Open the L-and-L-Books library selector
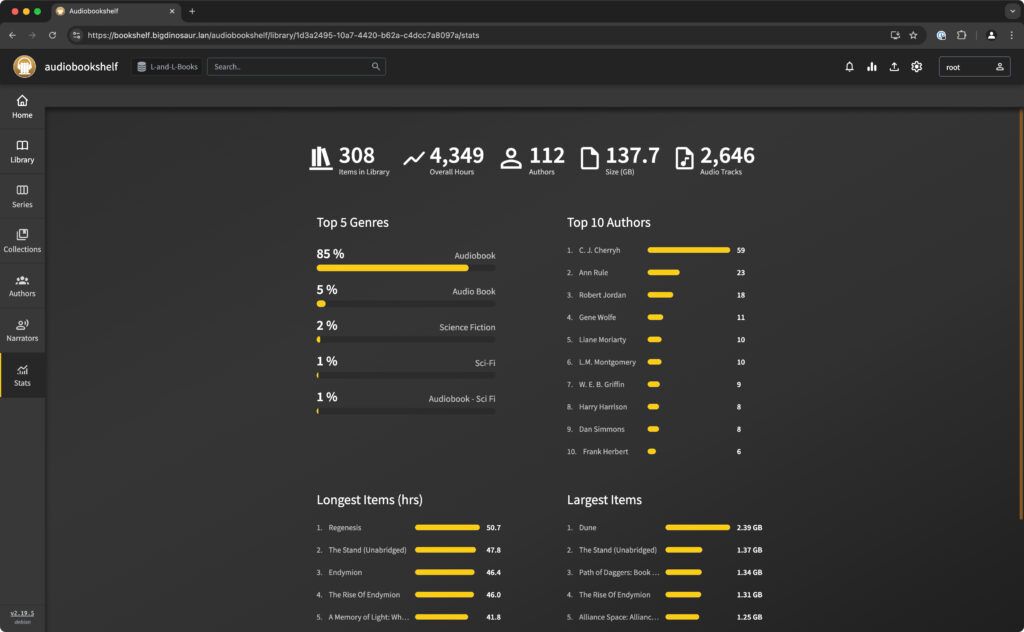 [167, 67]
